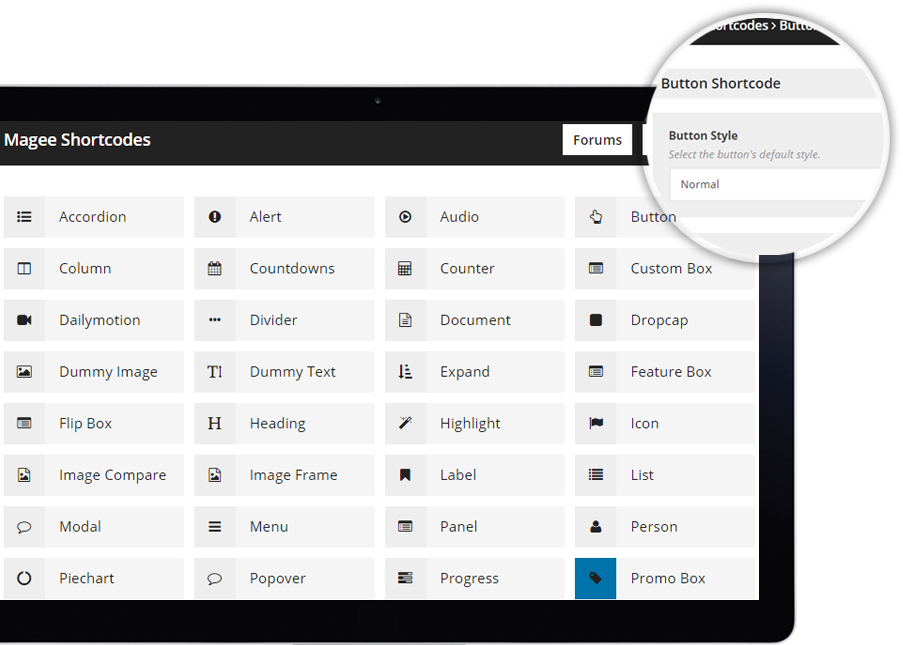Click the Counter calculator icon
This screenshot has height=645, width=903.
pyautogui.click(x=405, y=268)
